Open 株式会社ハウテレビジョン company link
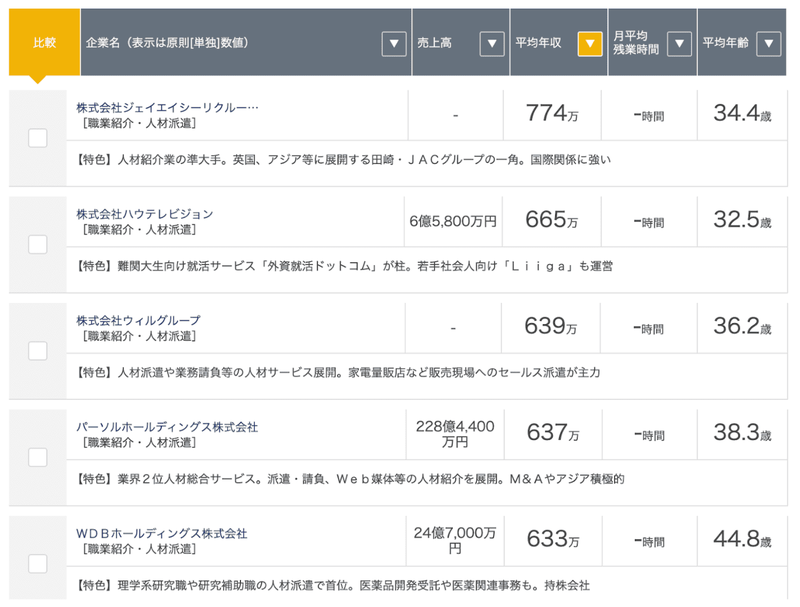Viewport: 800px width, 607px height. 145,214
